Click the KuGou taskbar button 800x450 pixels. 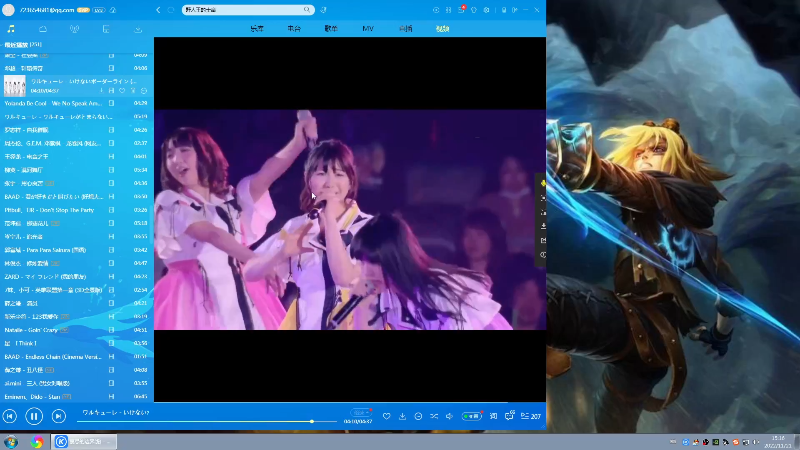[84, 442]
